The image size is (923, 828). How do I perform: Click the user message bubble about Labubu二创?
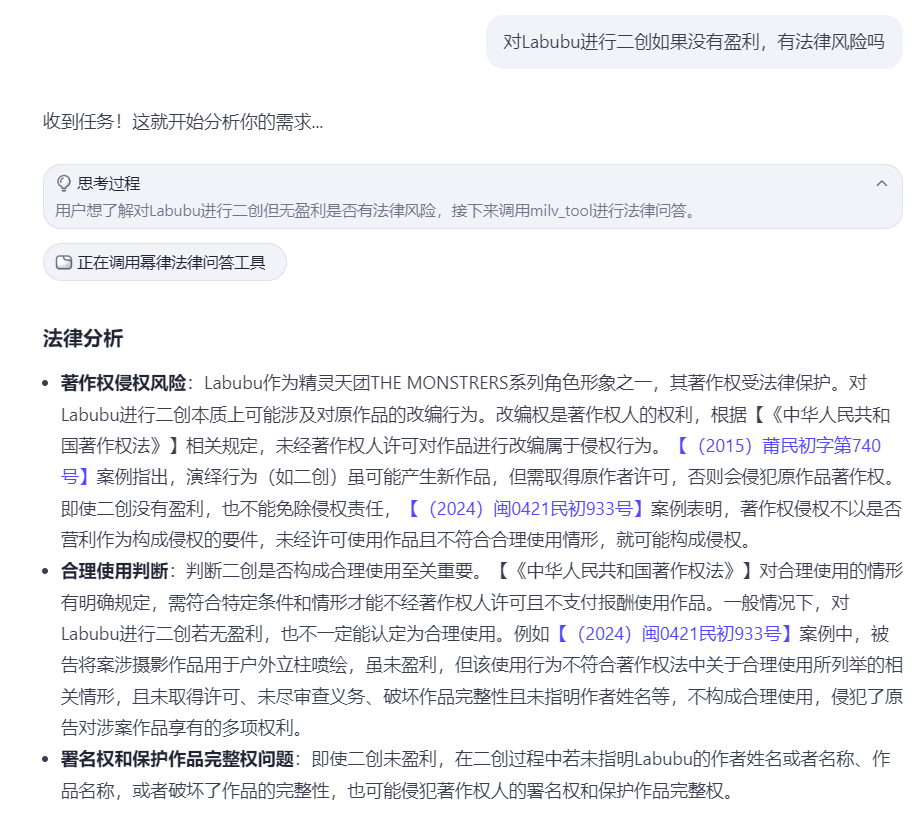694,42
